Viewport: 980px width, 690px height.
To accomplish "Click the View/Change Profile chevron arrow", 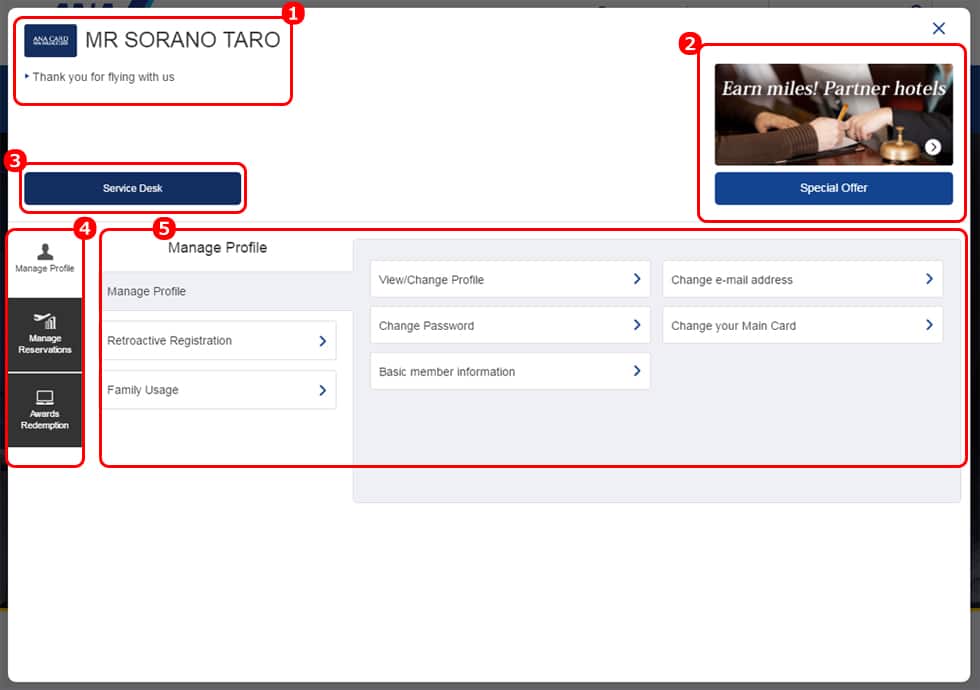I will coord(636,279).
